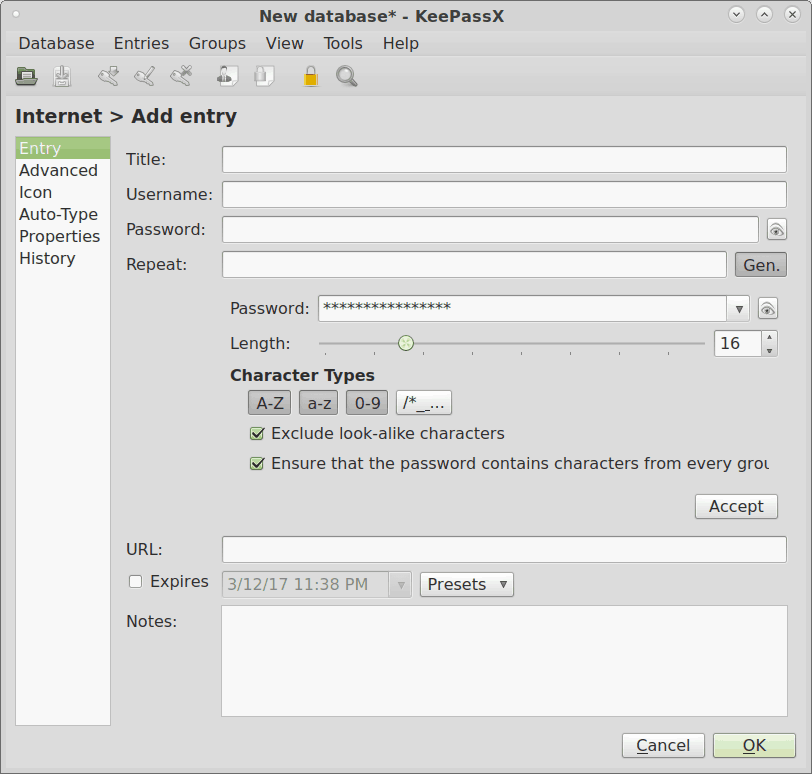Switch to the Icon section

coord(63,193)
